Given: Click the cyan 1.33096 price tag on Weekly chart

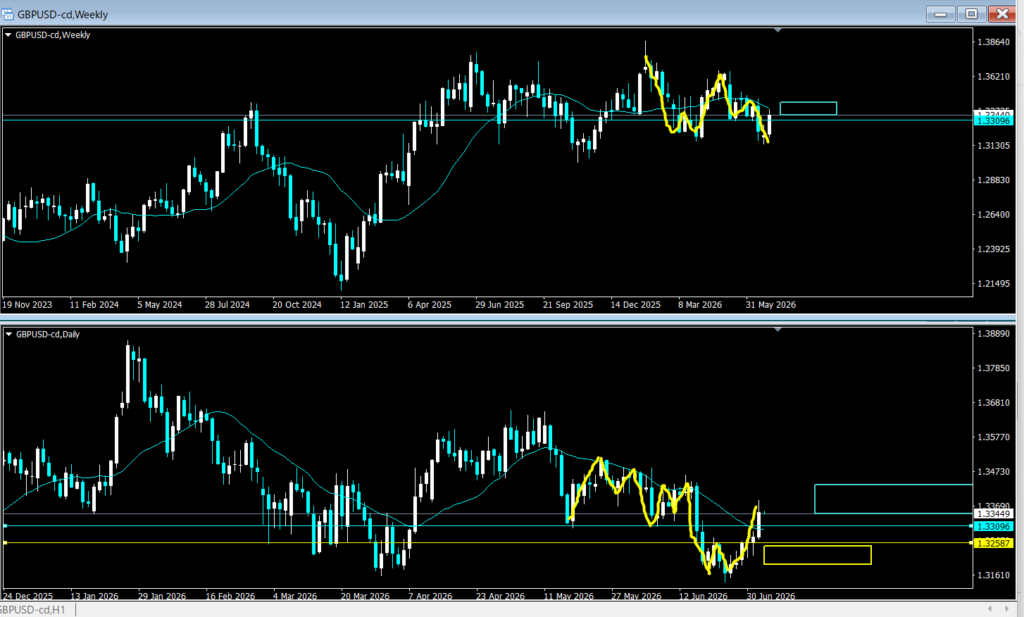Looking at the screenshot, I should pos(993,121).
